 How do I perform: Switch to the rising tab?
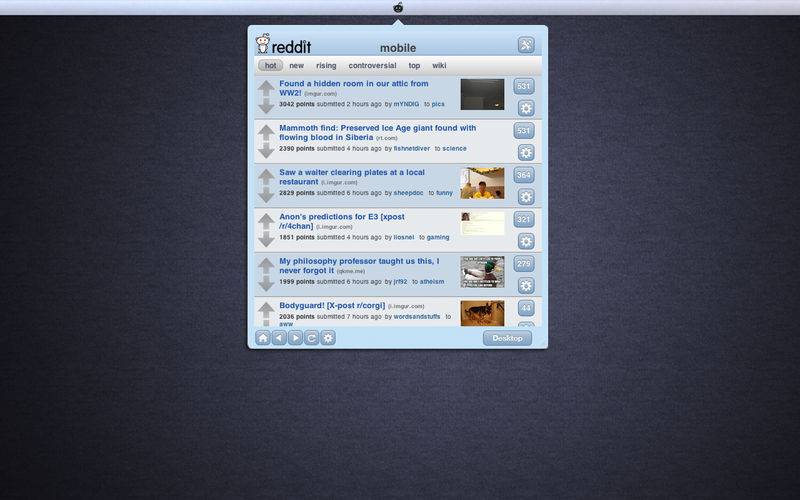click(x=326, y=65)
